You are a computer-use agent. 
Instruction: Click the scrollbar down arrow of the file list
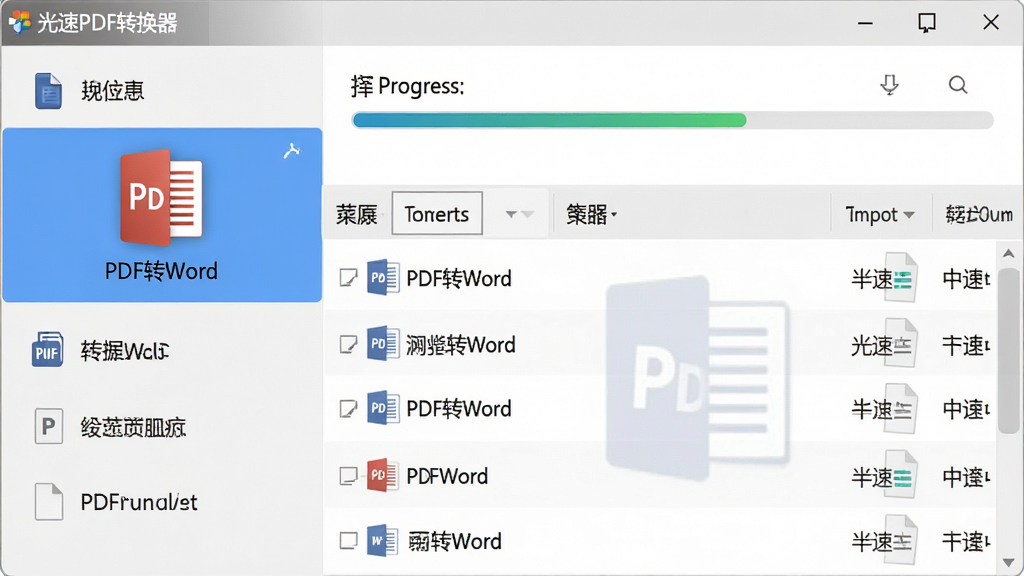tap(1008, 562)
